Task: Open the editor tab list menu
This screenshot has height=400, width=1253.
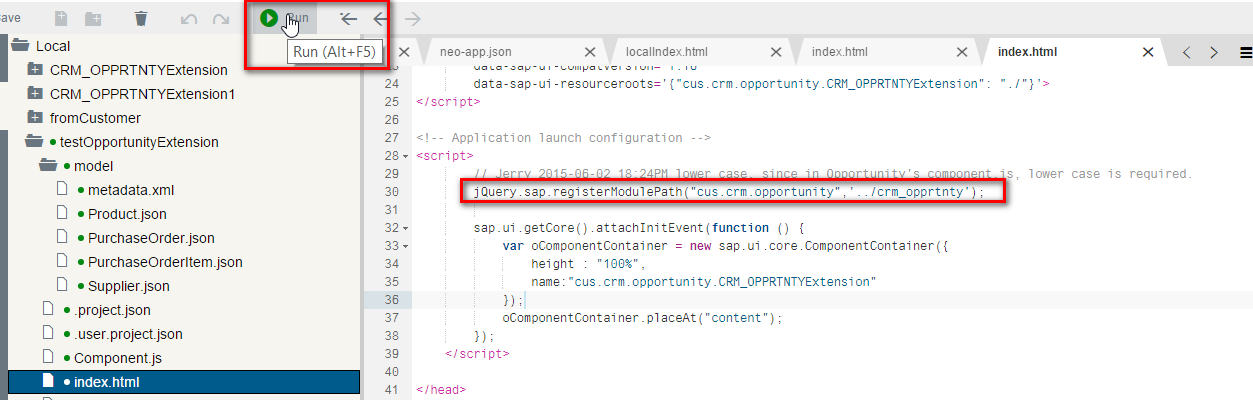Action: pyautogui.click(x=1245, y=52)
